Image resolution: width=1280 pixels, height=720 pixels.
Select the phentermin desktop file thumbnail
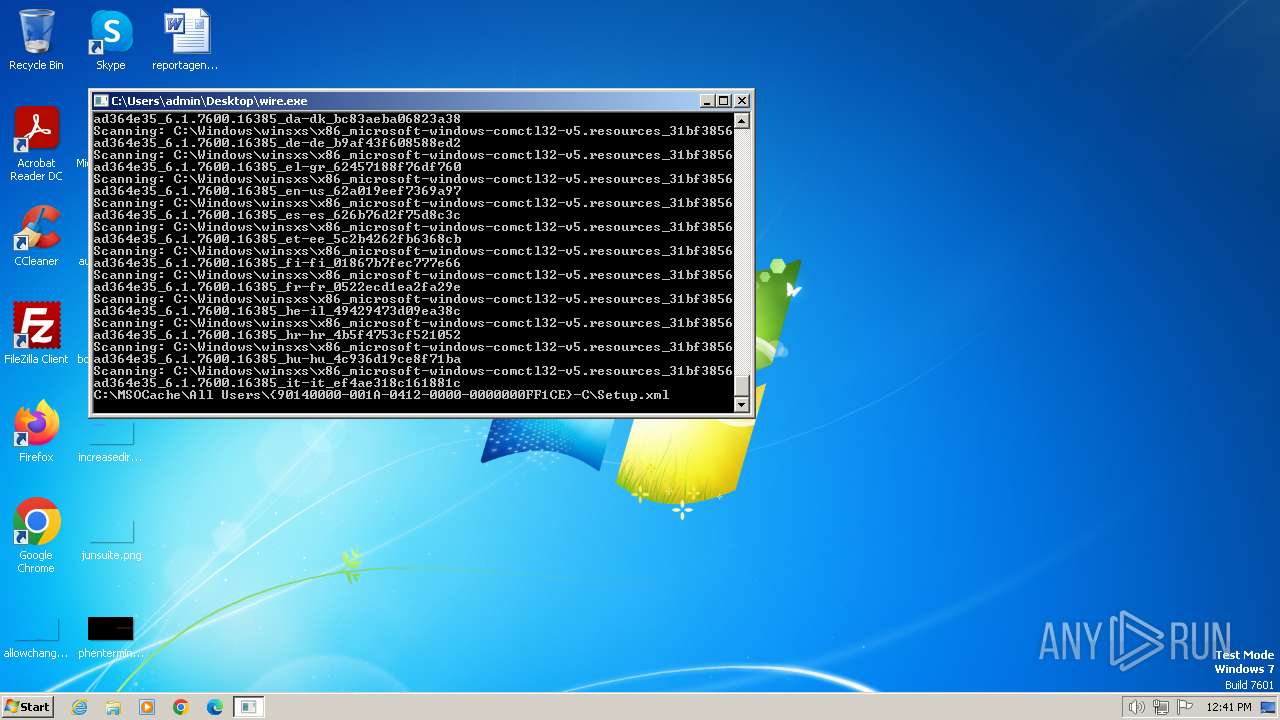110,629
